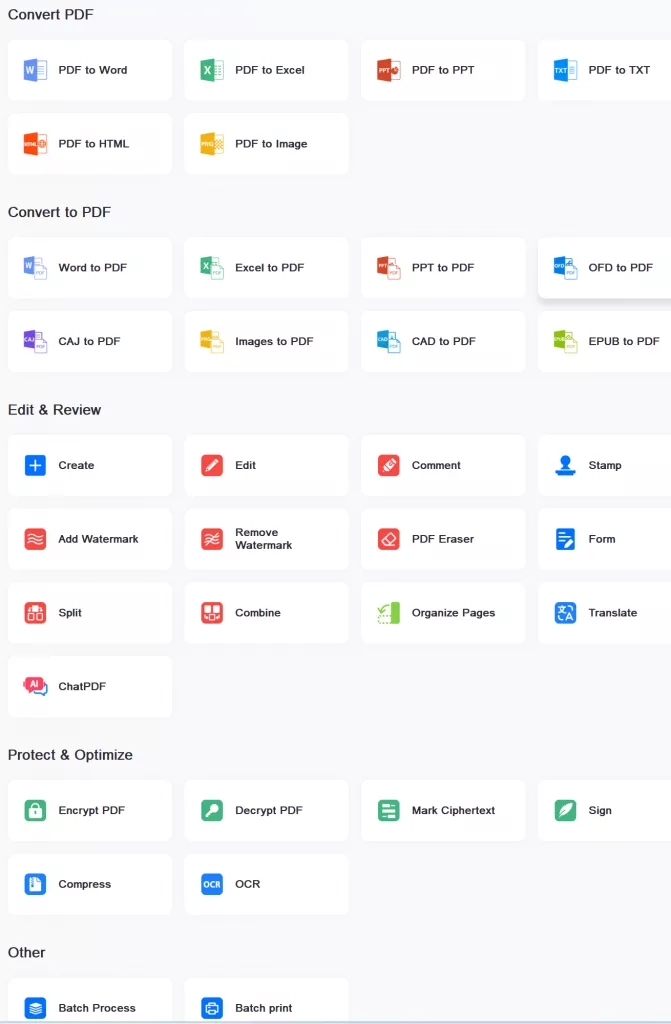Click the CAD to PDF icon
The width and height of the screenshot is (671, 1024).
pos(389,342)
